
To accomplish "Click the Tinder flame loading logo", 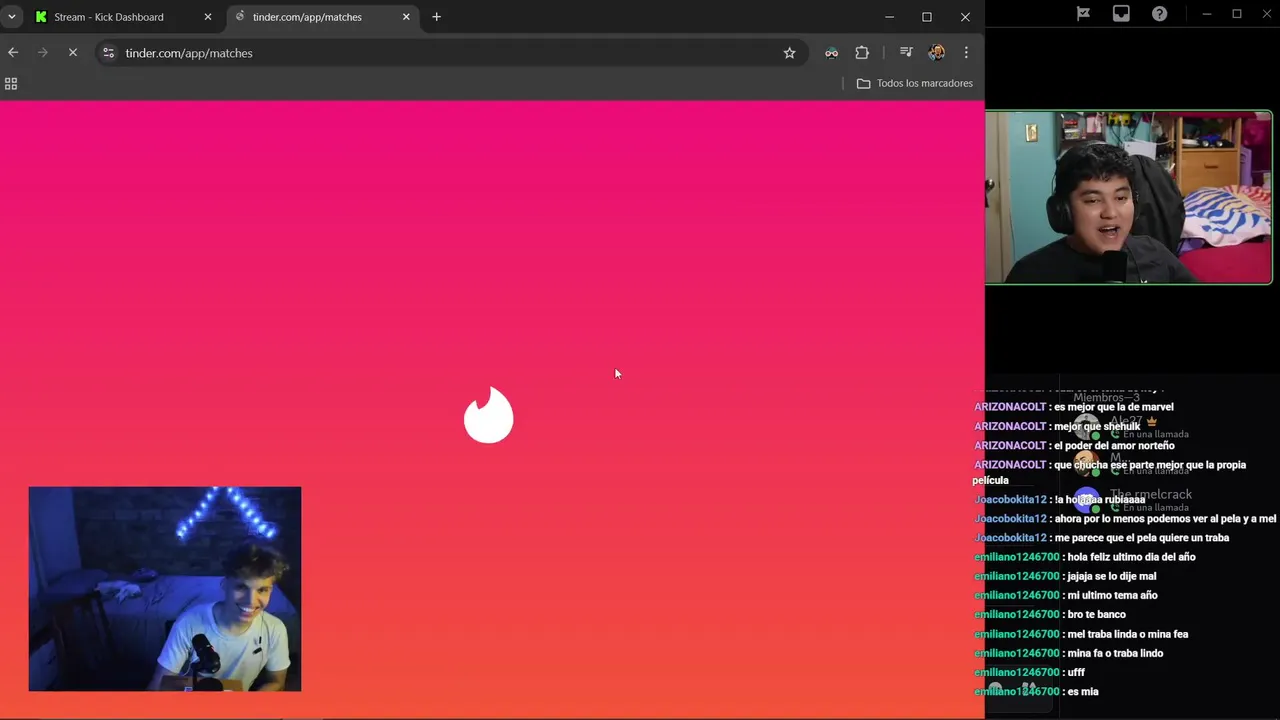I will 488,415.
